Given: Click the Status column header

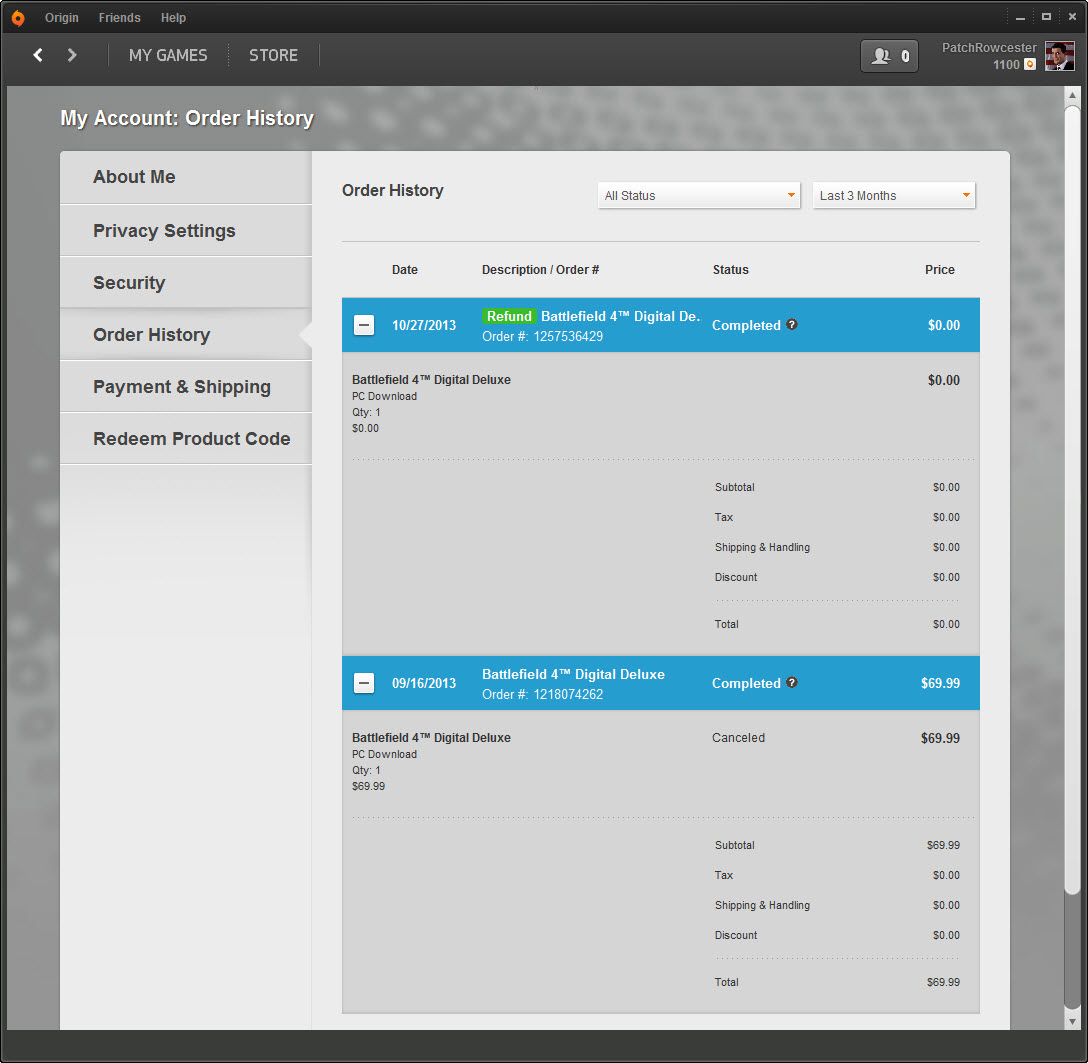Looking at the screenshot, I should (731, 270).
